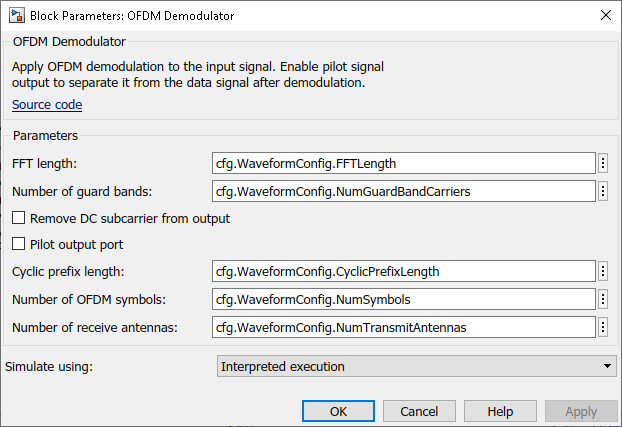Close the Block Parameters dialog
622x427 pixels.
[x=604, y=15]
